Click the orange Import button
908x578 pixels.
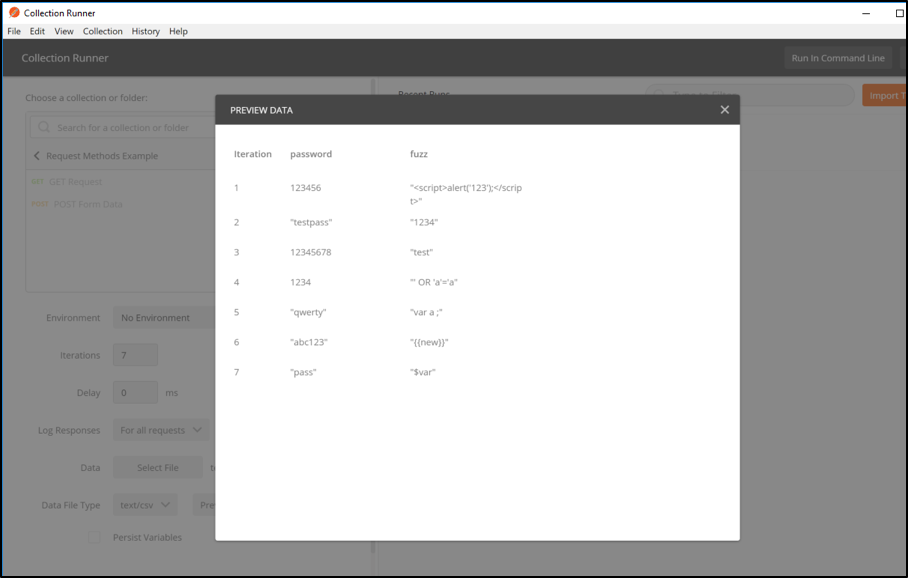coord(884,95)
